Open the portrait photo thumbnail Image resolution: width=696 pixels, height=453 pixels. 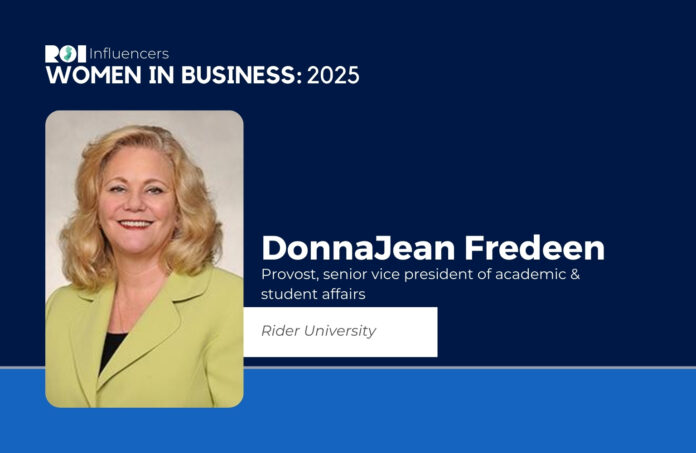pos(144,258)
